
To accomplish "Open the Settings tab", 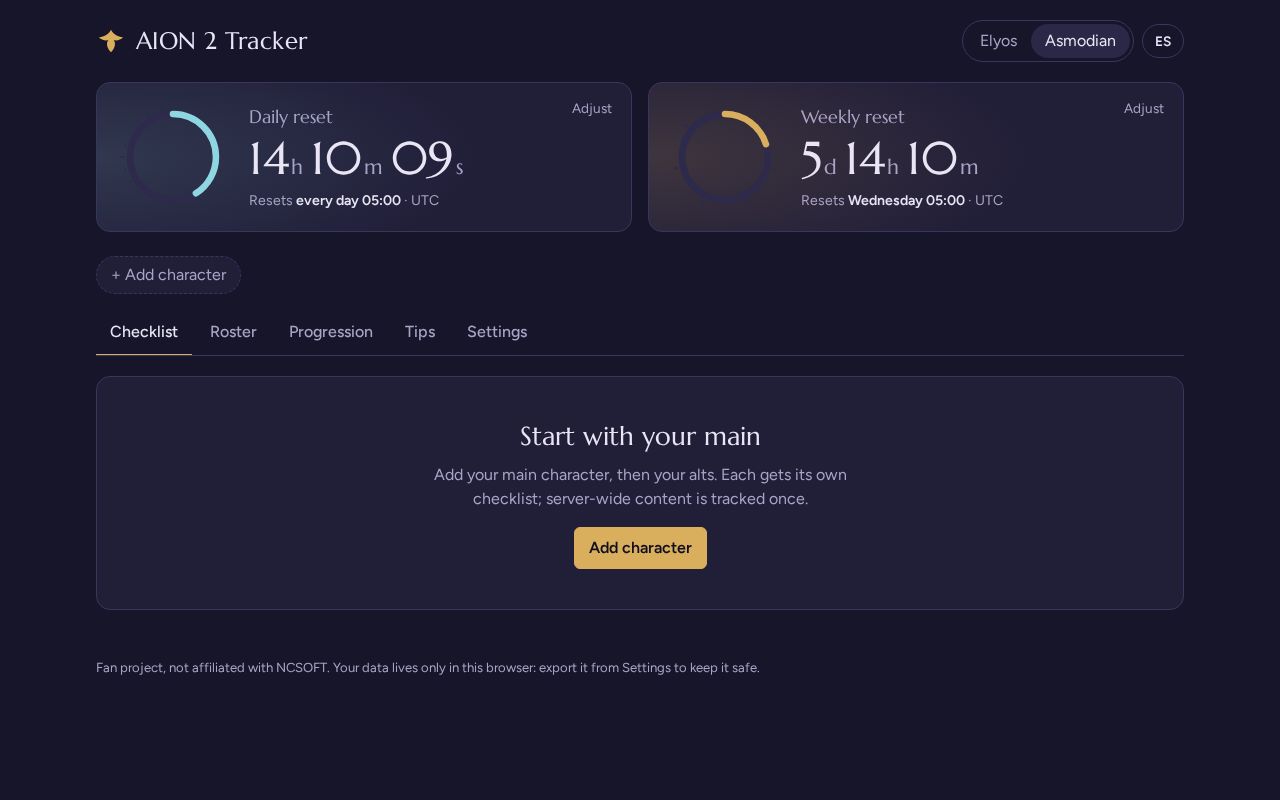I will (497, 332).
